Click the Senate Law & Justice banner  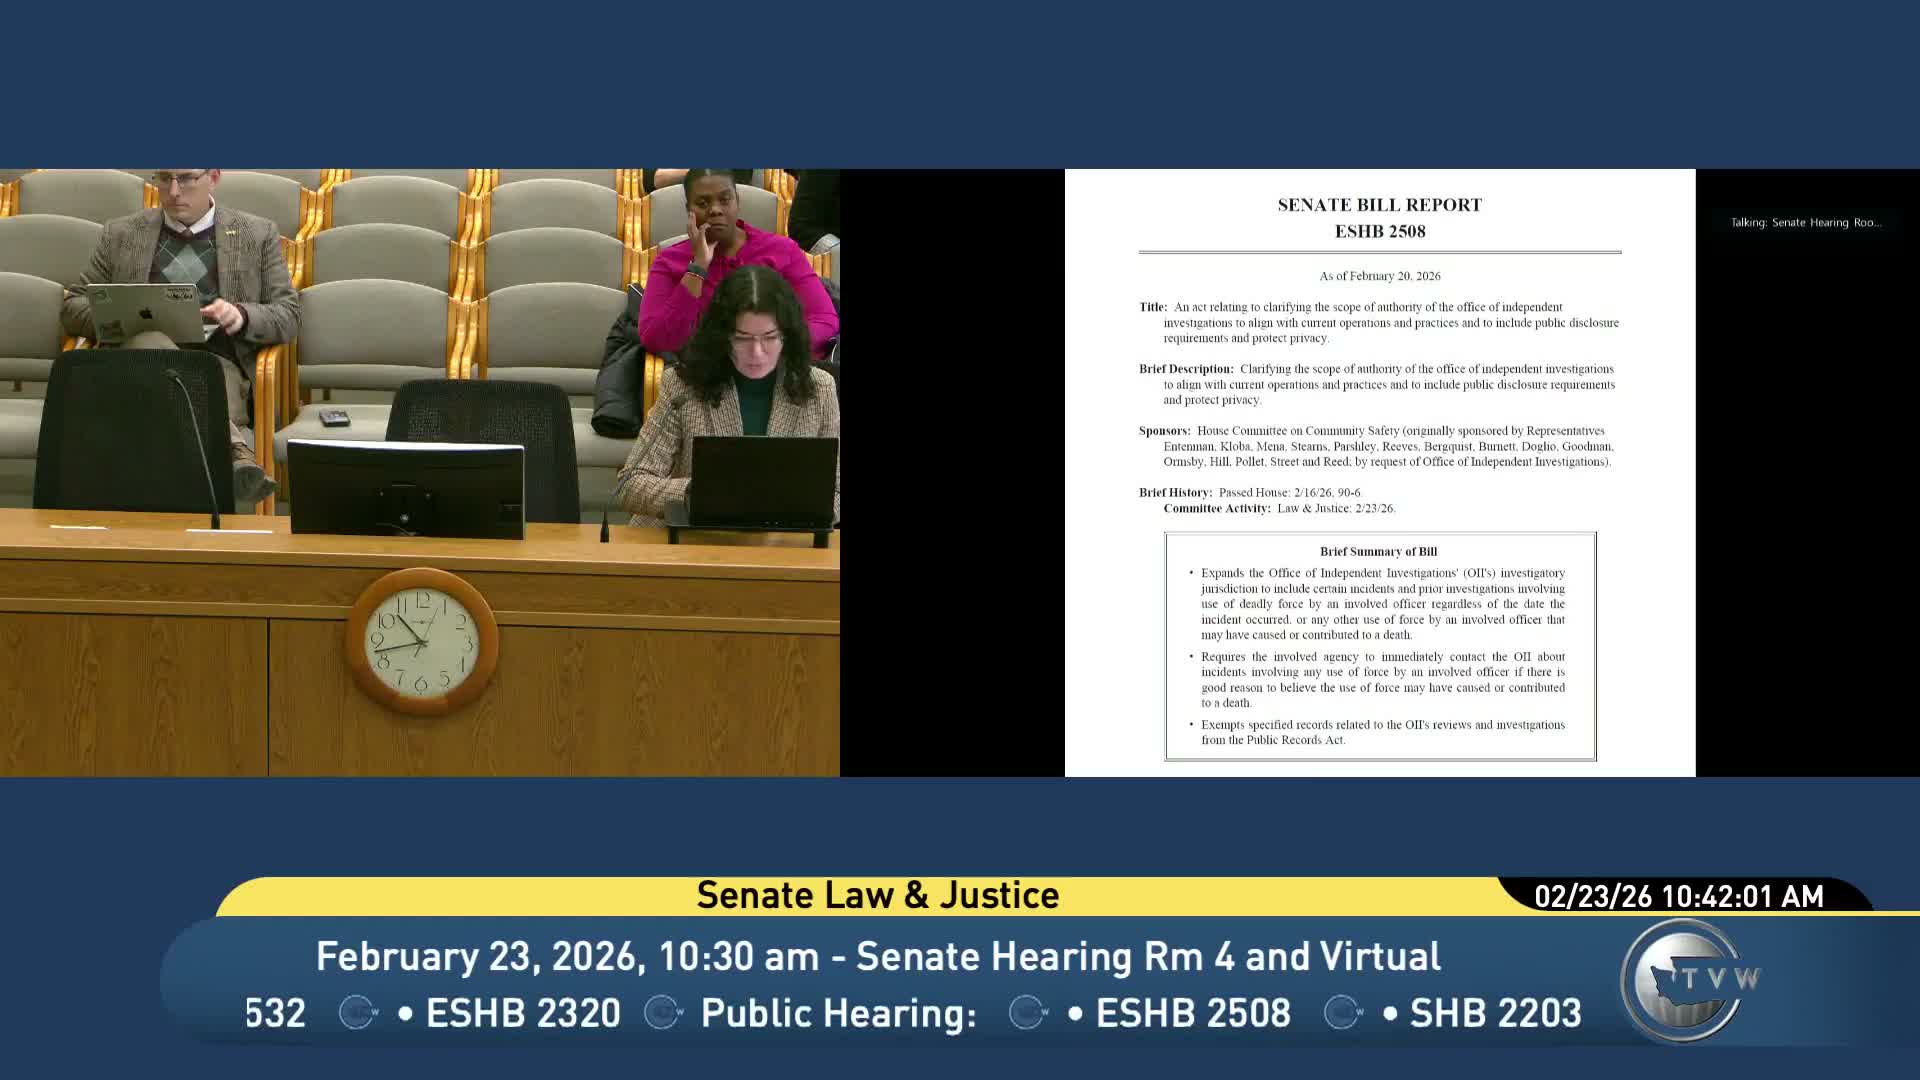(x=877, y=895)
